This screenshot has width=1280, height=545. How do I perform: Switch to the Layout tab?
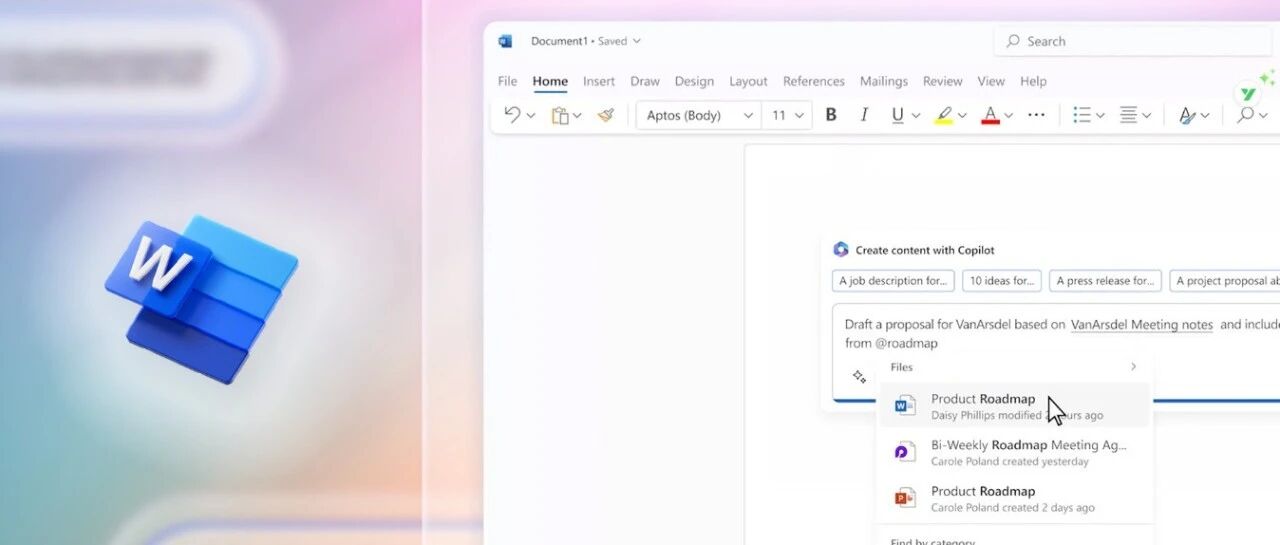pos(748,81)
